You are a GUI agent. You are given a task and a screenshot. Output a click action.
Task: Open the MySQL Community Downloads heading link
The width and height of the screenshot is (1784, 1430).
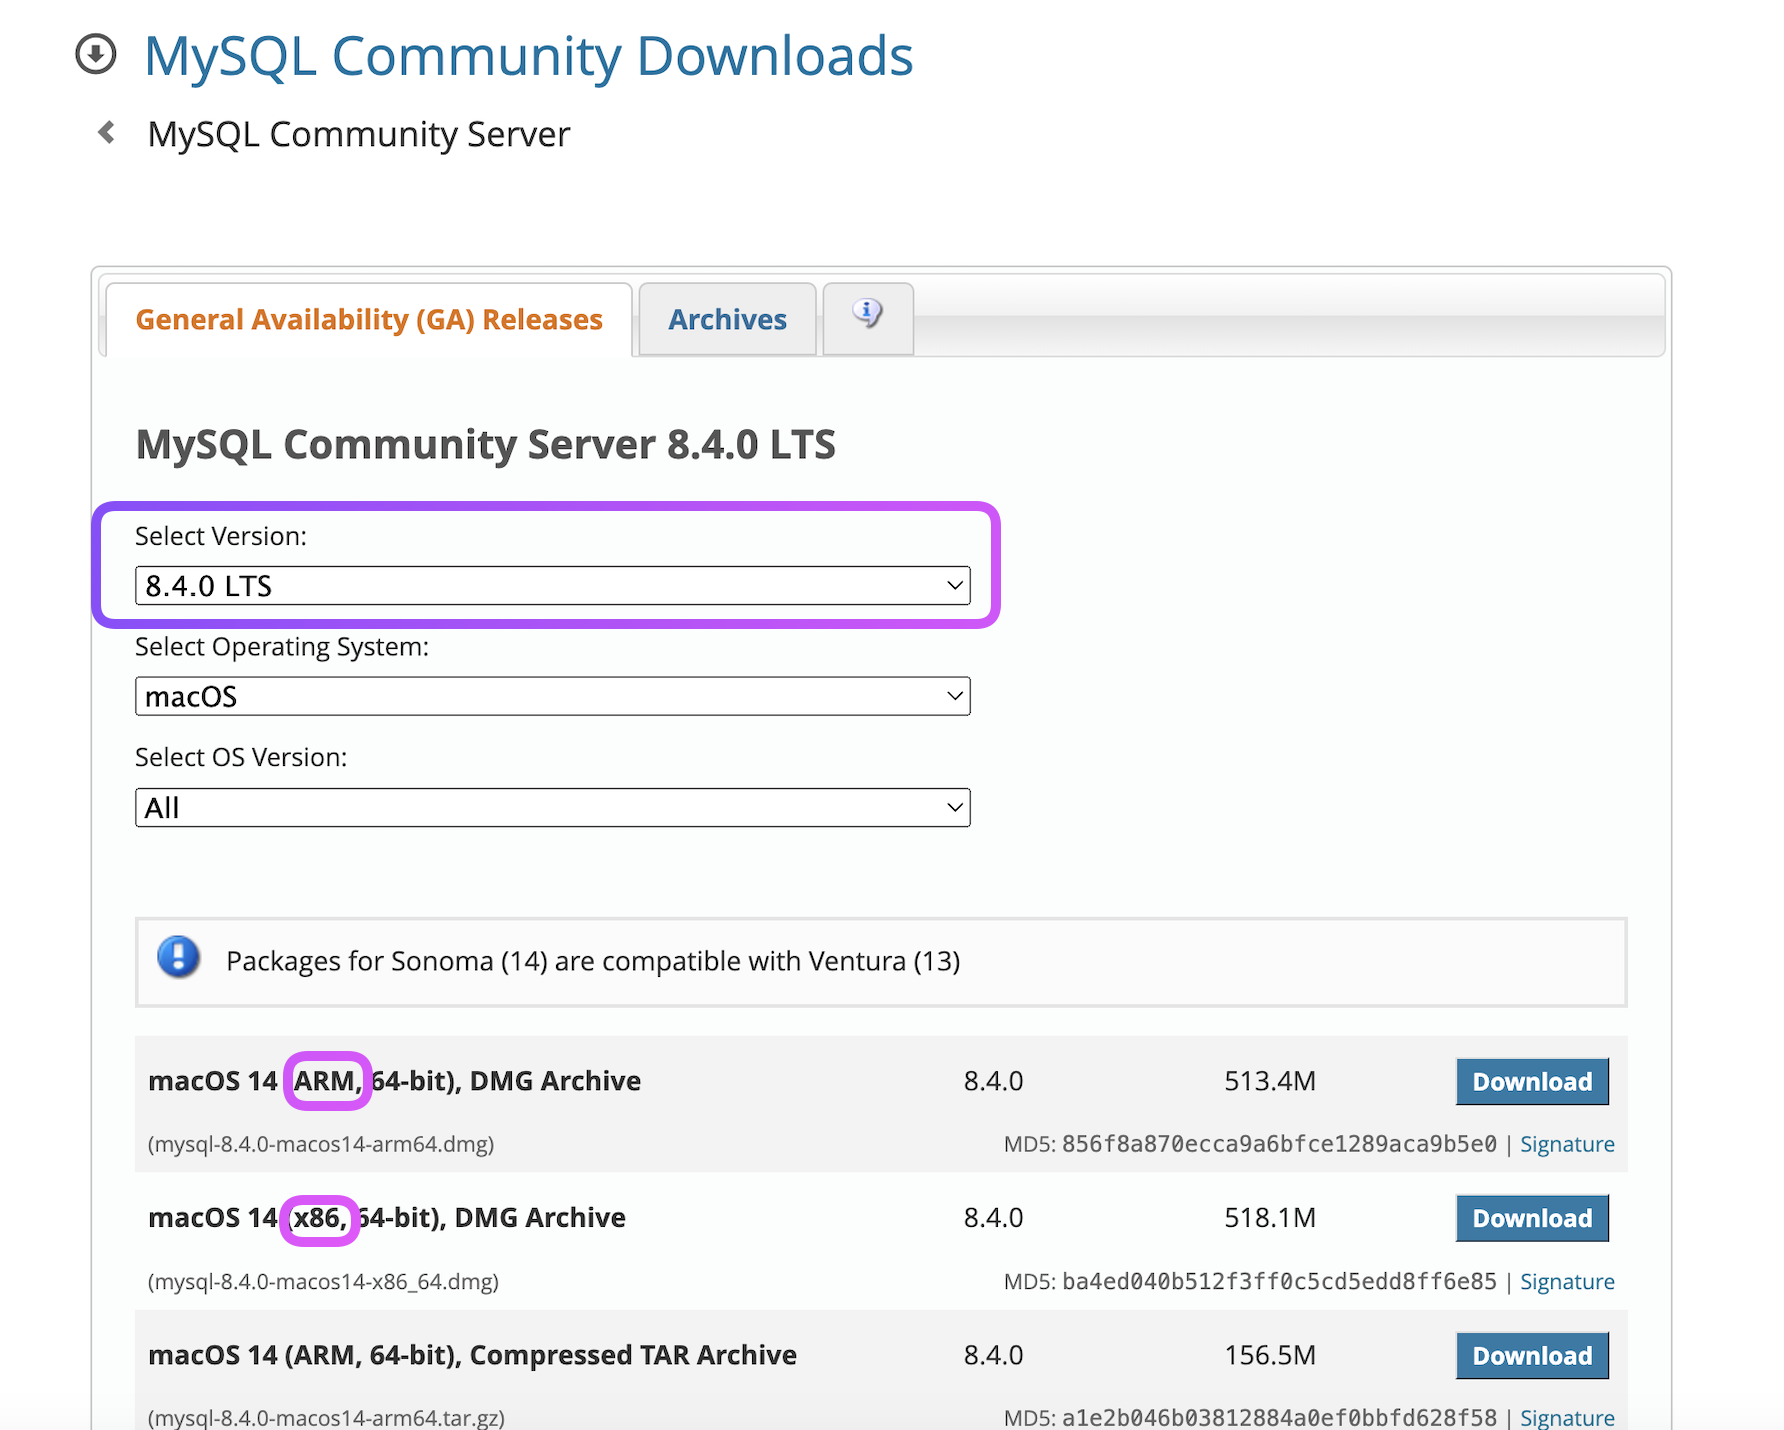point(528,56)
